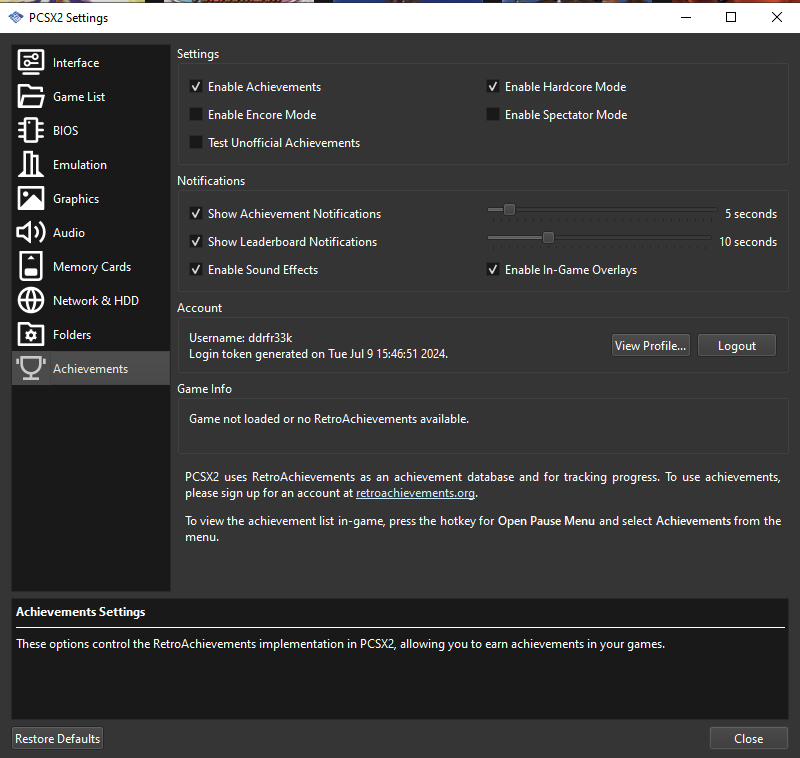The width and height of the screenshot is (800, 758).
Task: Click the Memory Cards icon
Action: tap(31, 266)
